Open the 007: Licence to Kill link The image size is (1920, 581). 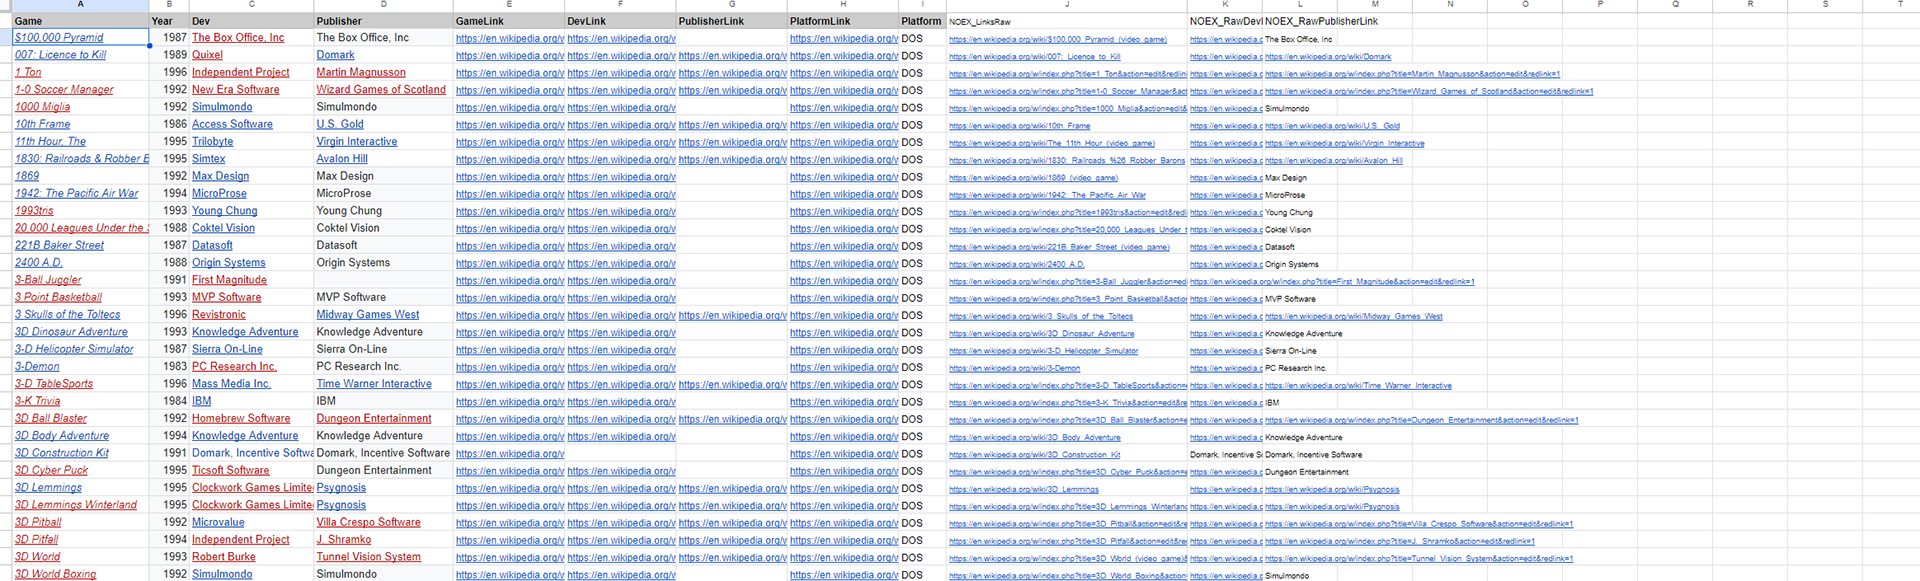(60, 55)
